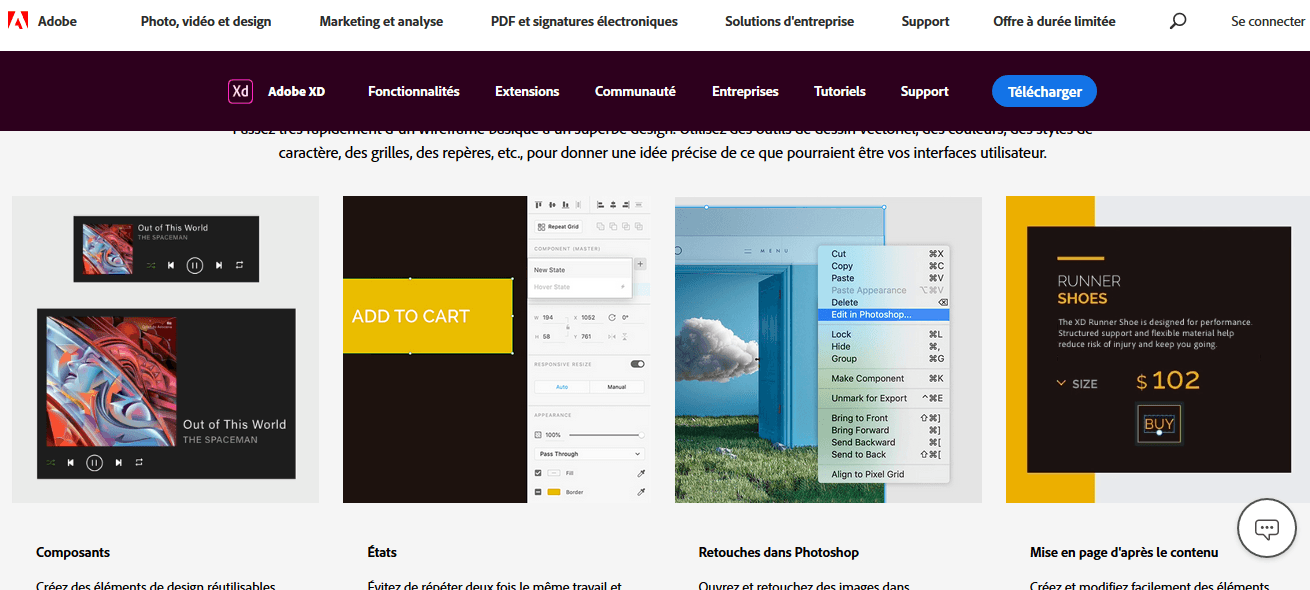Go to Entreprises tab

click(745, 91)
